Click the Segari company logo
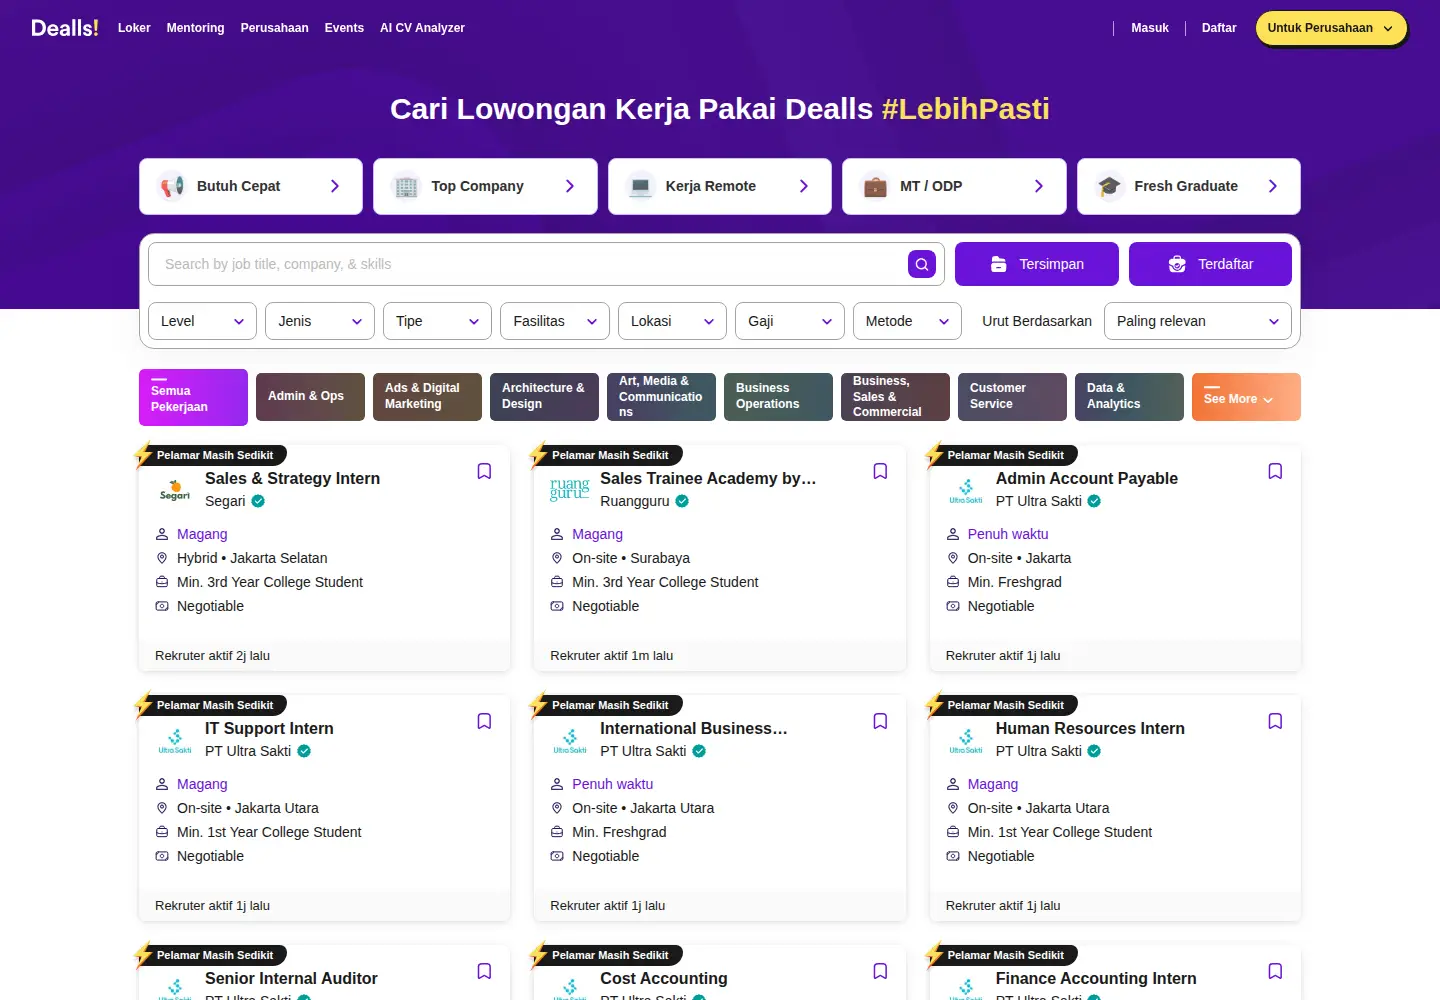Image resolution: width=1440 pixels, height=1000 pixels. tap(175, 490)
